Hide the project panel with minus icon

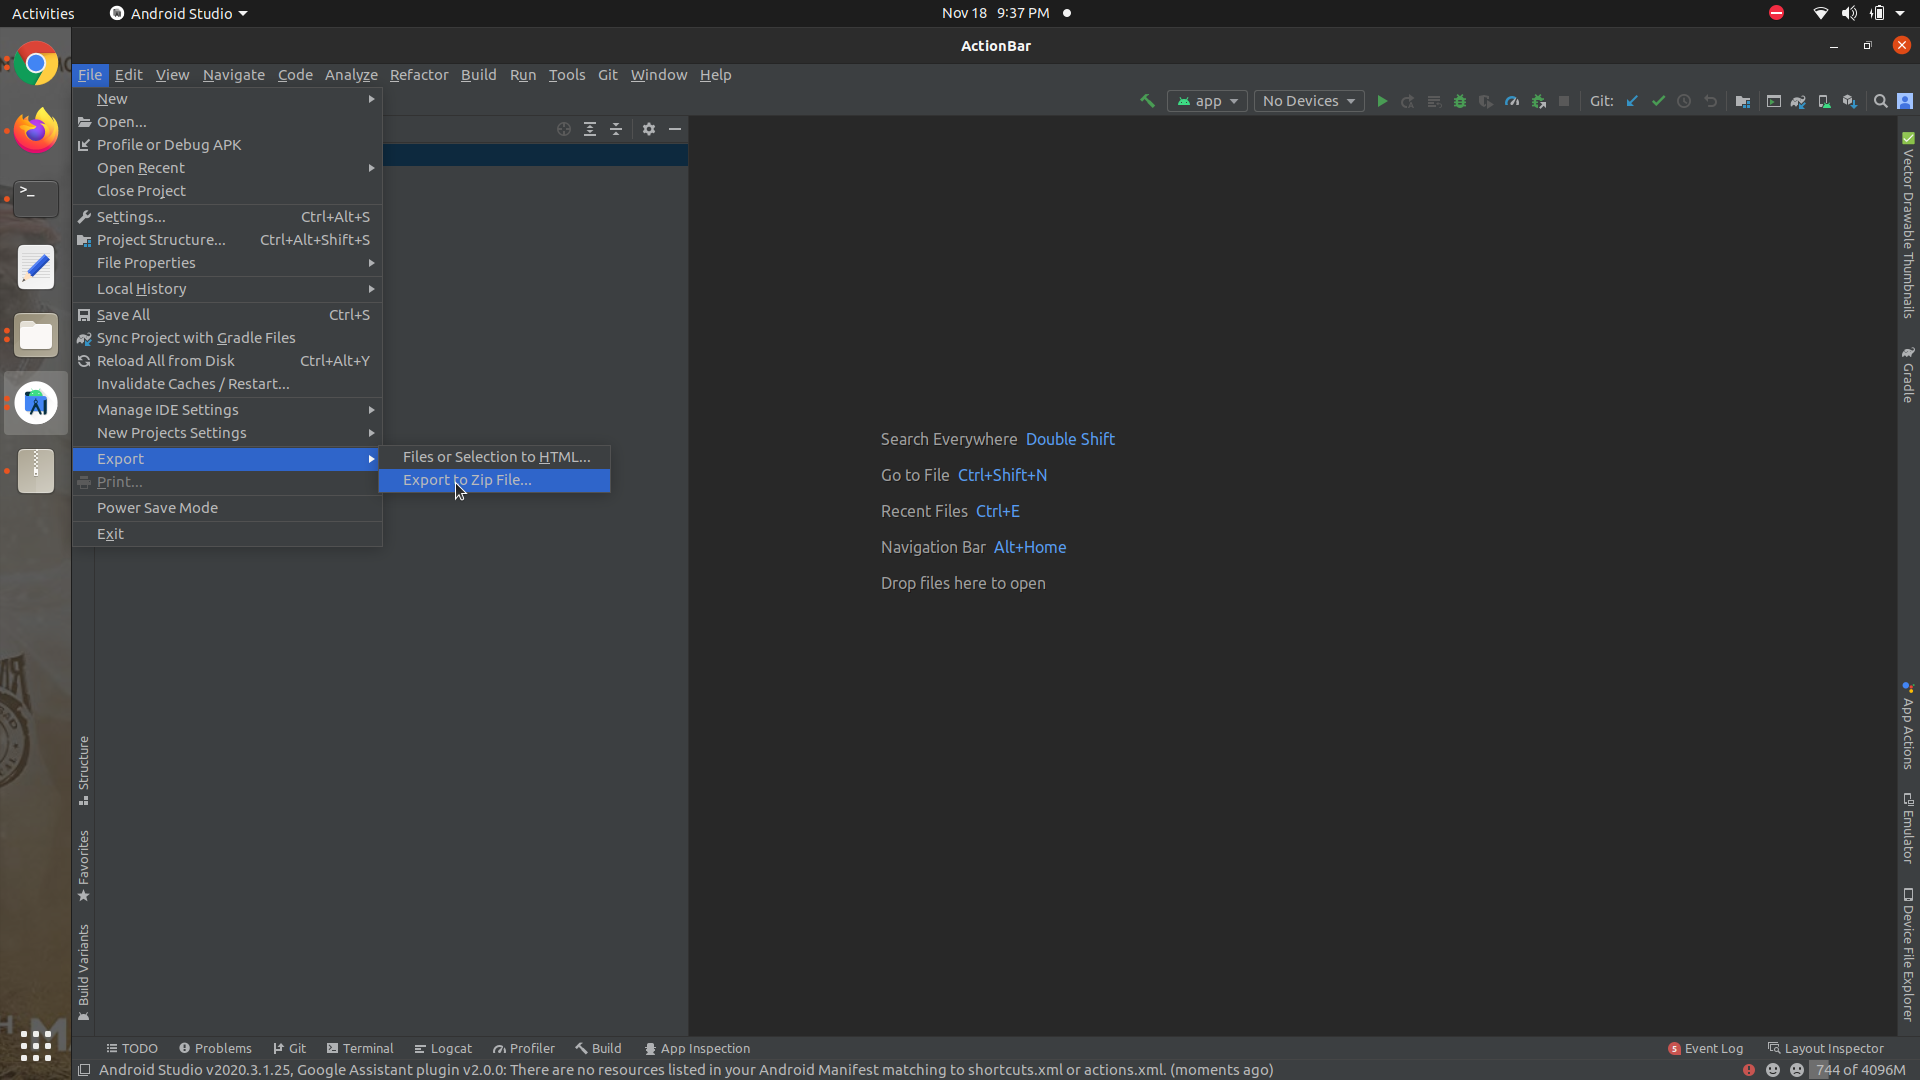[675, 129]
